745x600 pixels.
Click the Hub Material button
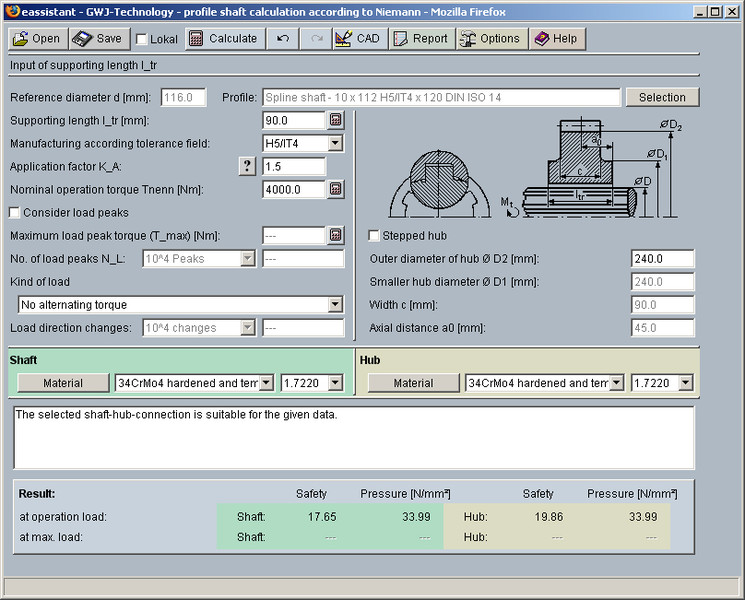click(x=413, y=383)
